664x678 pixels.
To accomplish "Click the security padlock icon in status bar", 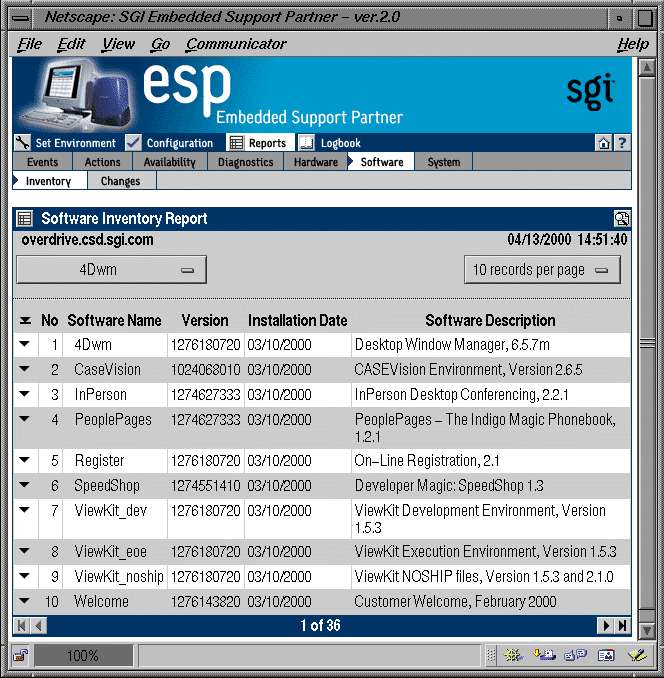I will coord(20,656).
